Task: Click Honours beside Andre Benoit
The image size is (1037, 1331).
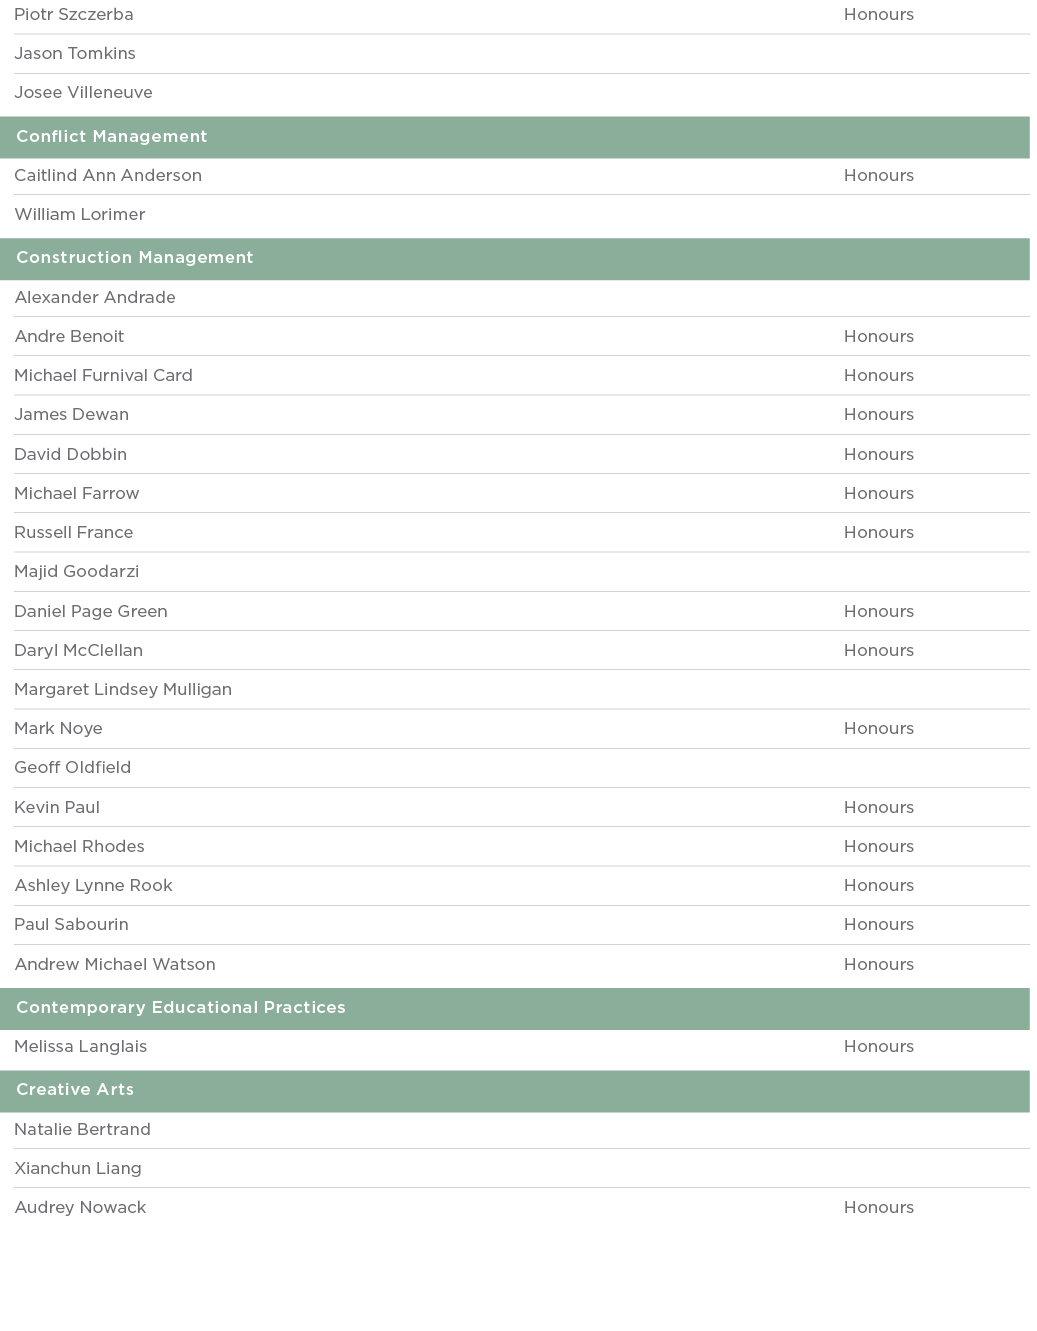Action: [x=878, y=337]
